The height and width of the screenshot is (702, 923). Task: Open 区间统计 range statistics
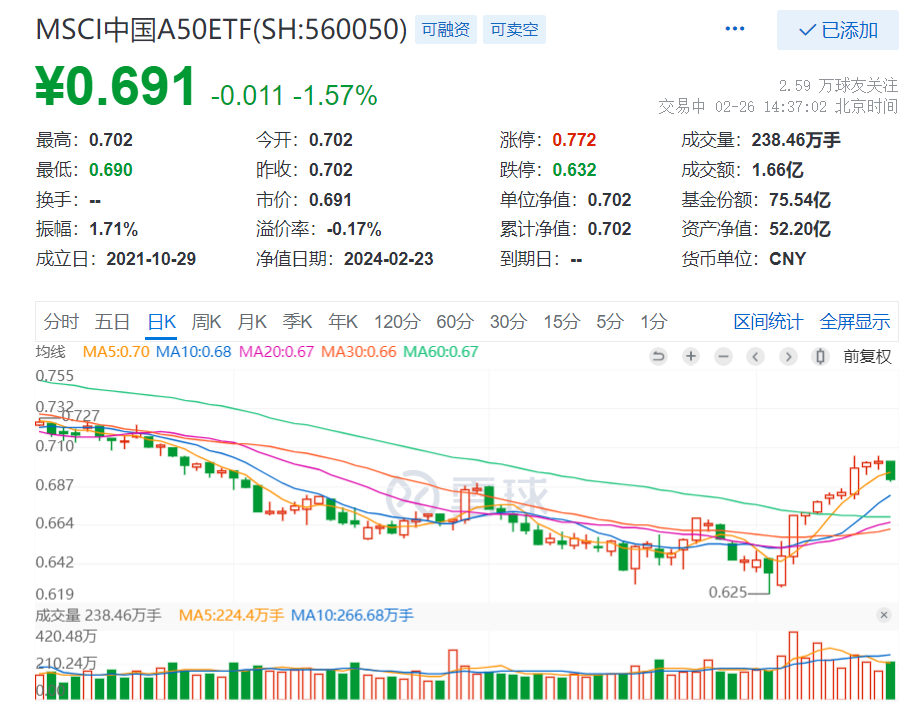[768, 322]
